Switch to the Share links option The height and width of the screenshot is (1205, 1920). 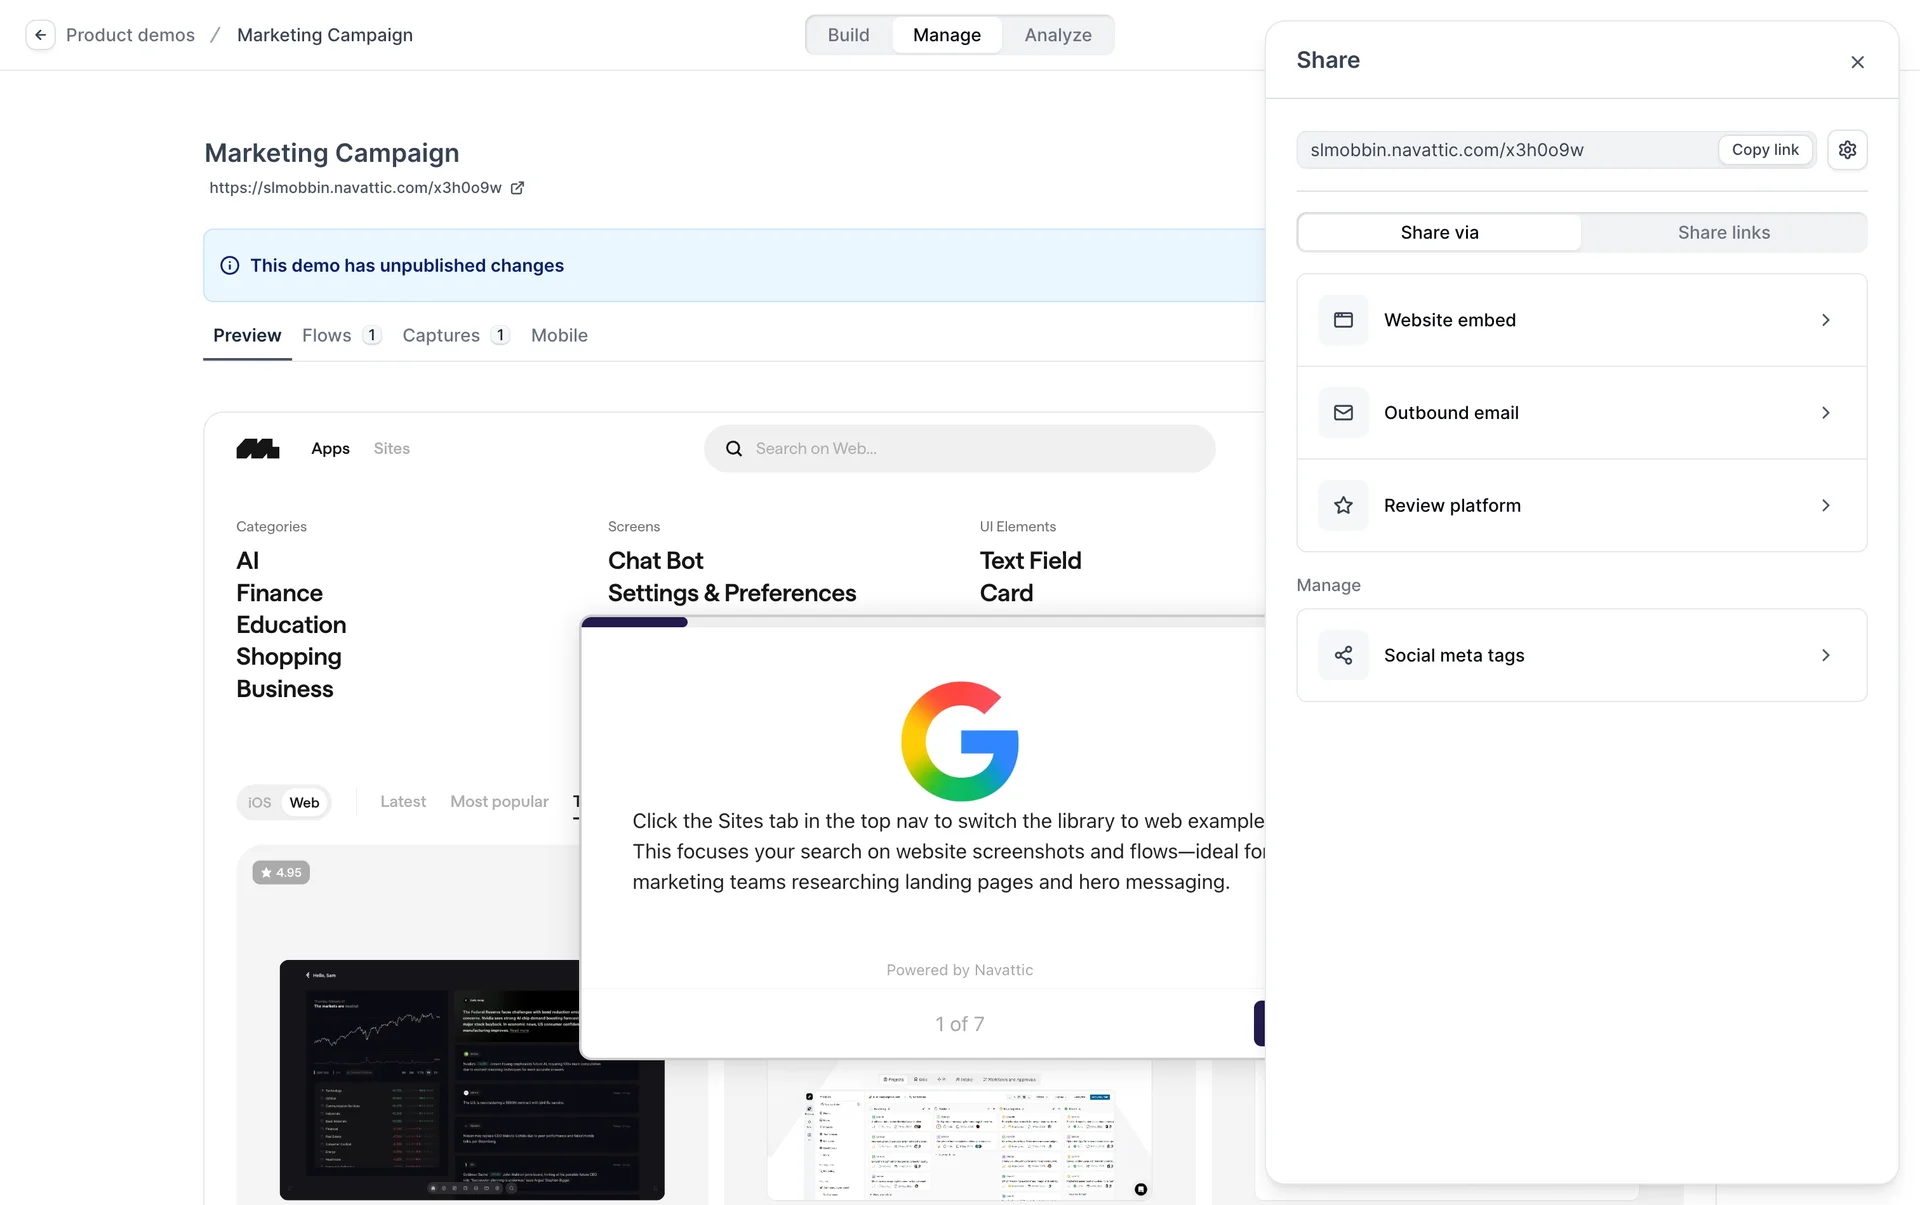(x=1723, y=233)
